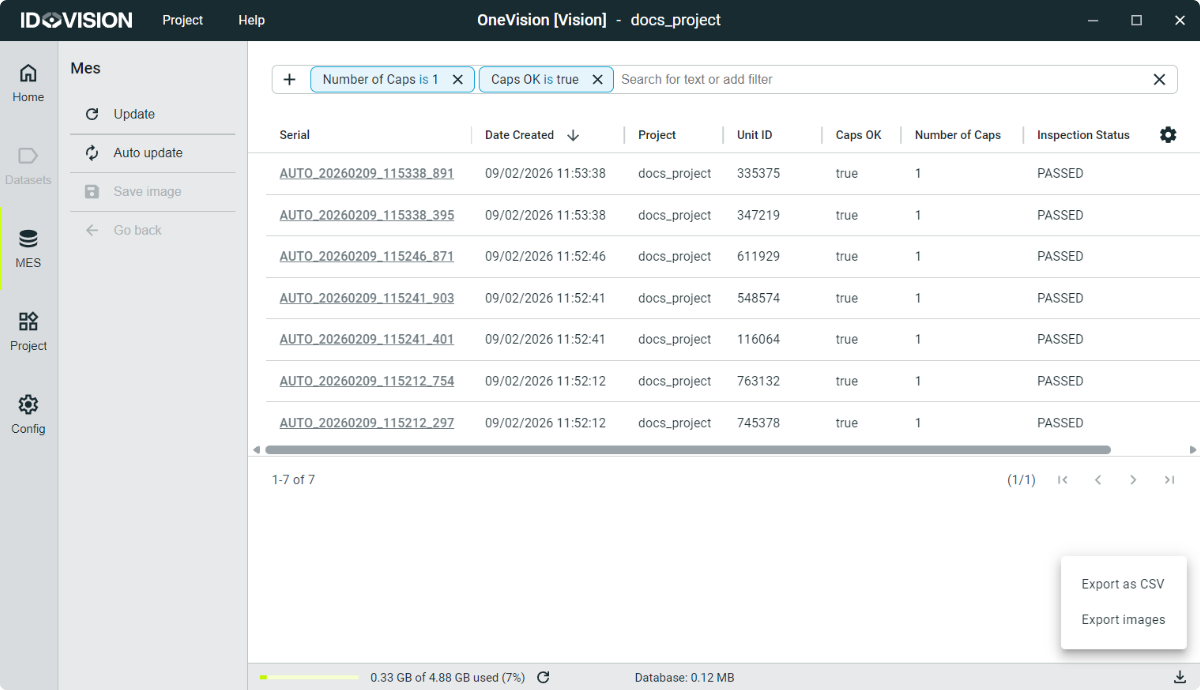The width and height of the screenshot is (1200, 690).
Task: Open serial AUTO_20260209_115338_891 link
Action: [366, 173]
